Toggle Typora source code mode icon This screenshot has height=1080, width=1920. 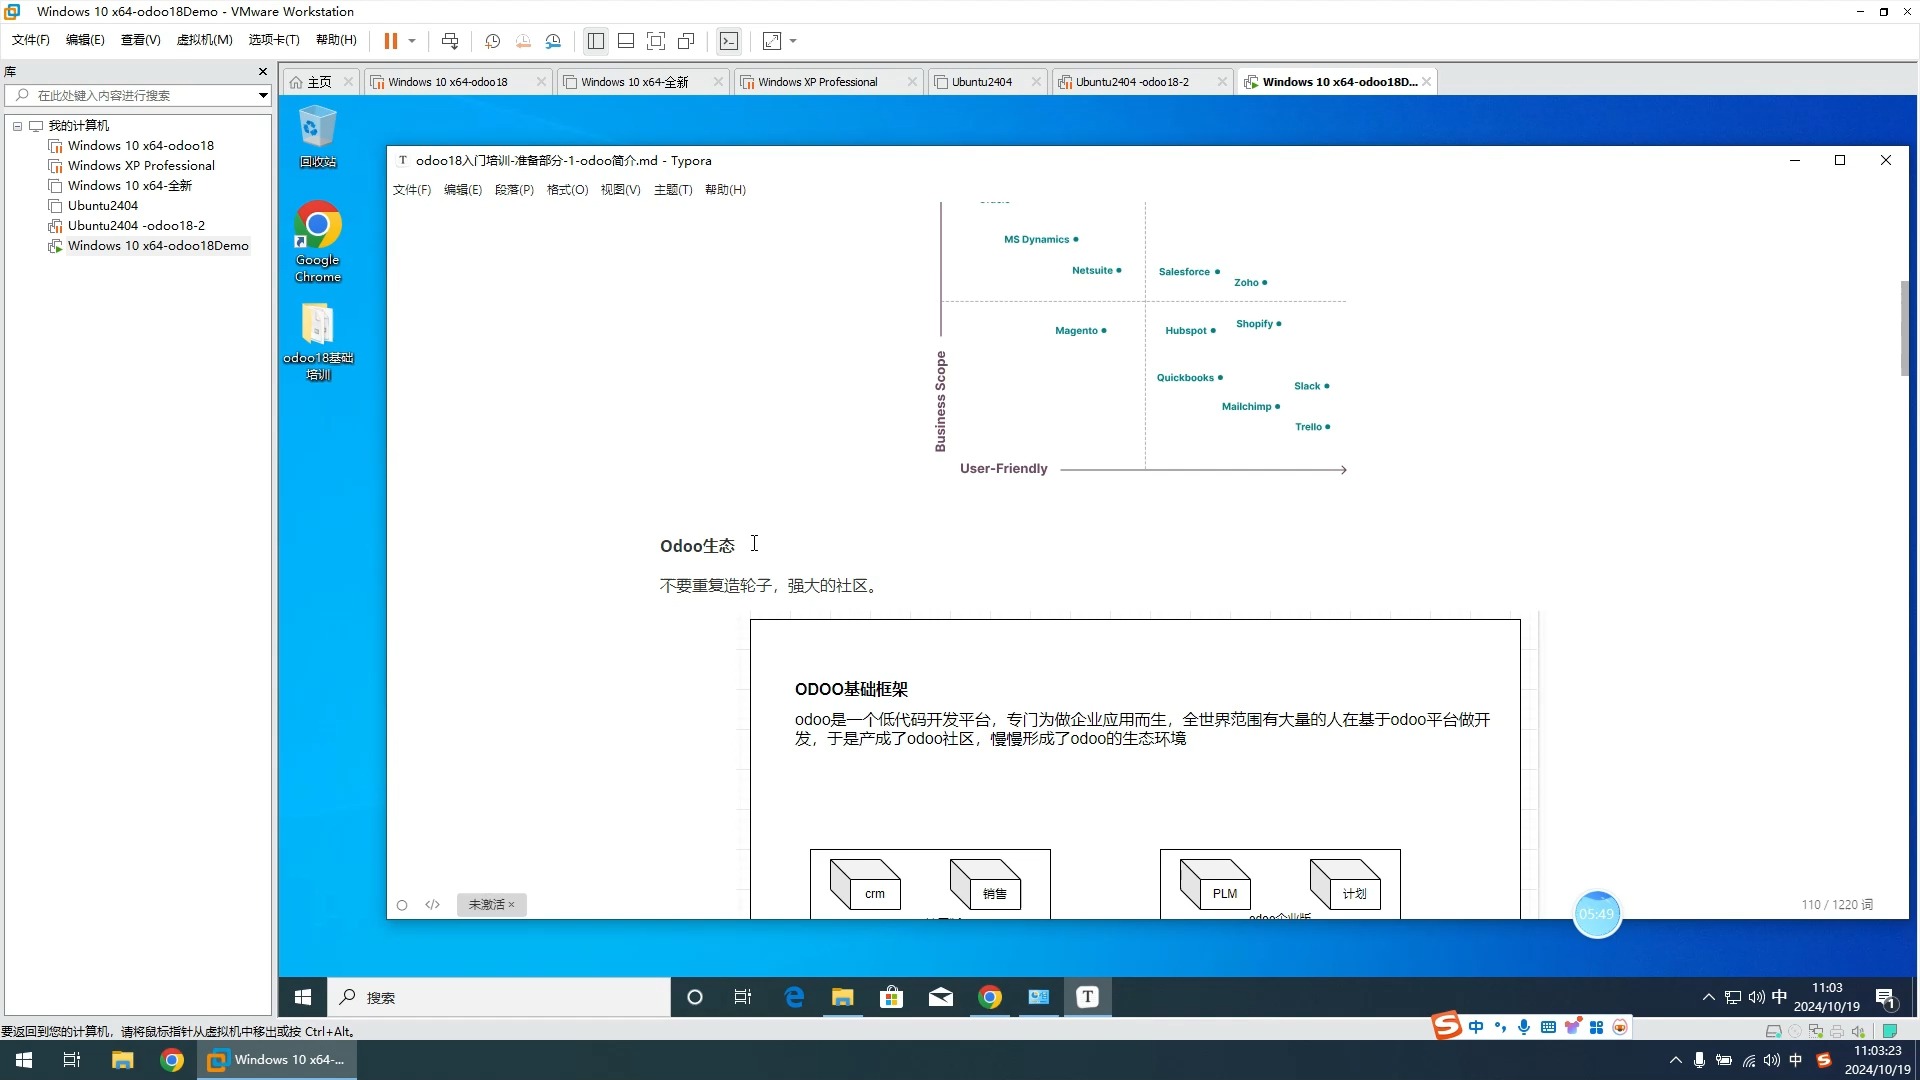[432, 905]
